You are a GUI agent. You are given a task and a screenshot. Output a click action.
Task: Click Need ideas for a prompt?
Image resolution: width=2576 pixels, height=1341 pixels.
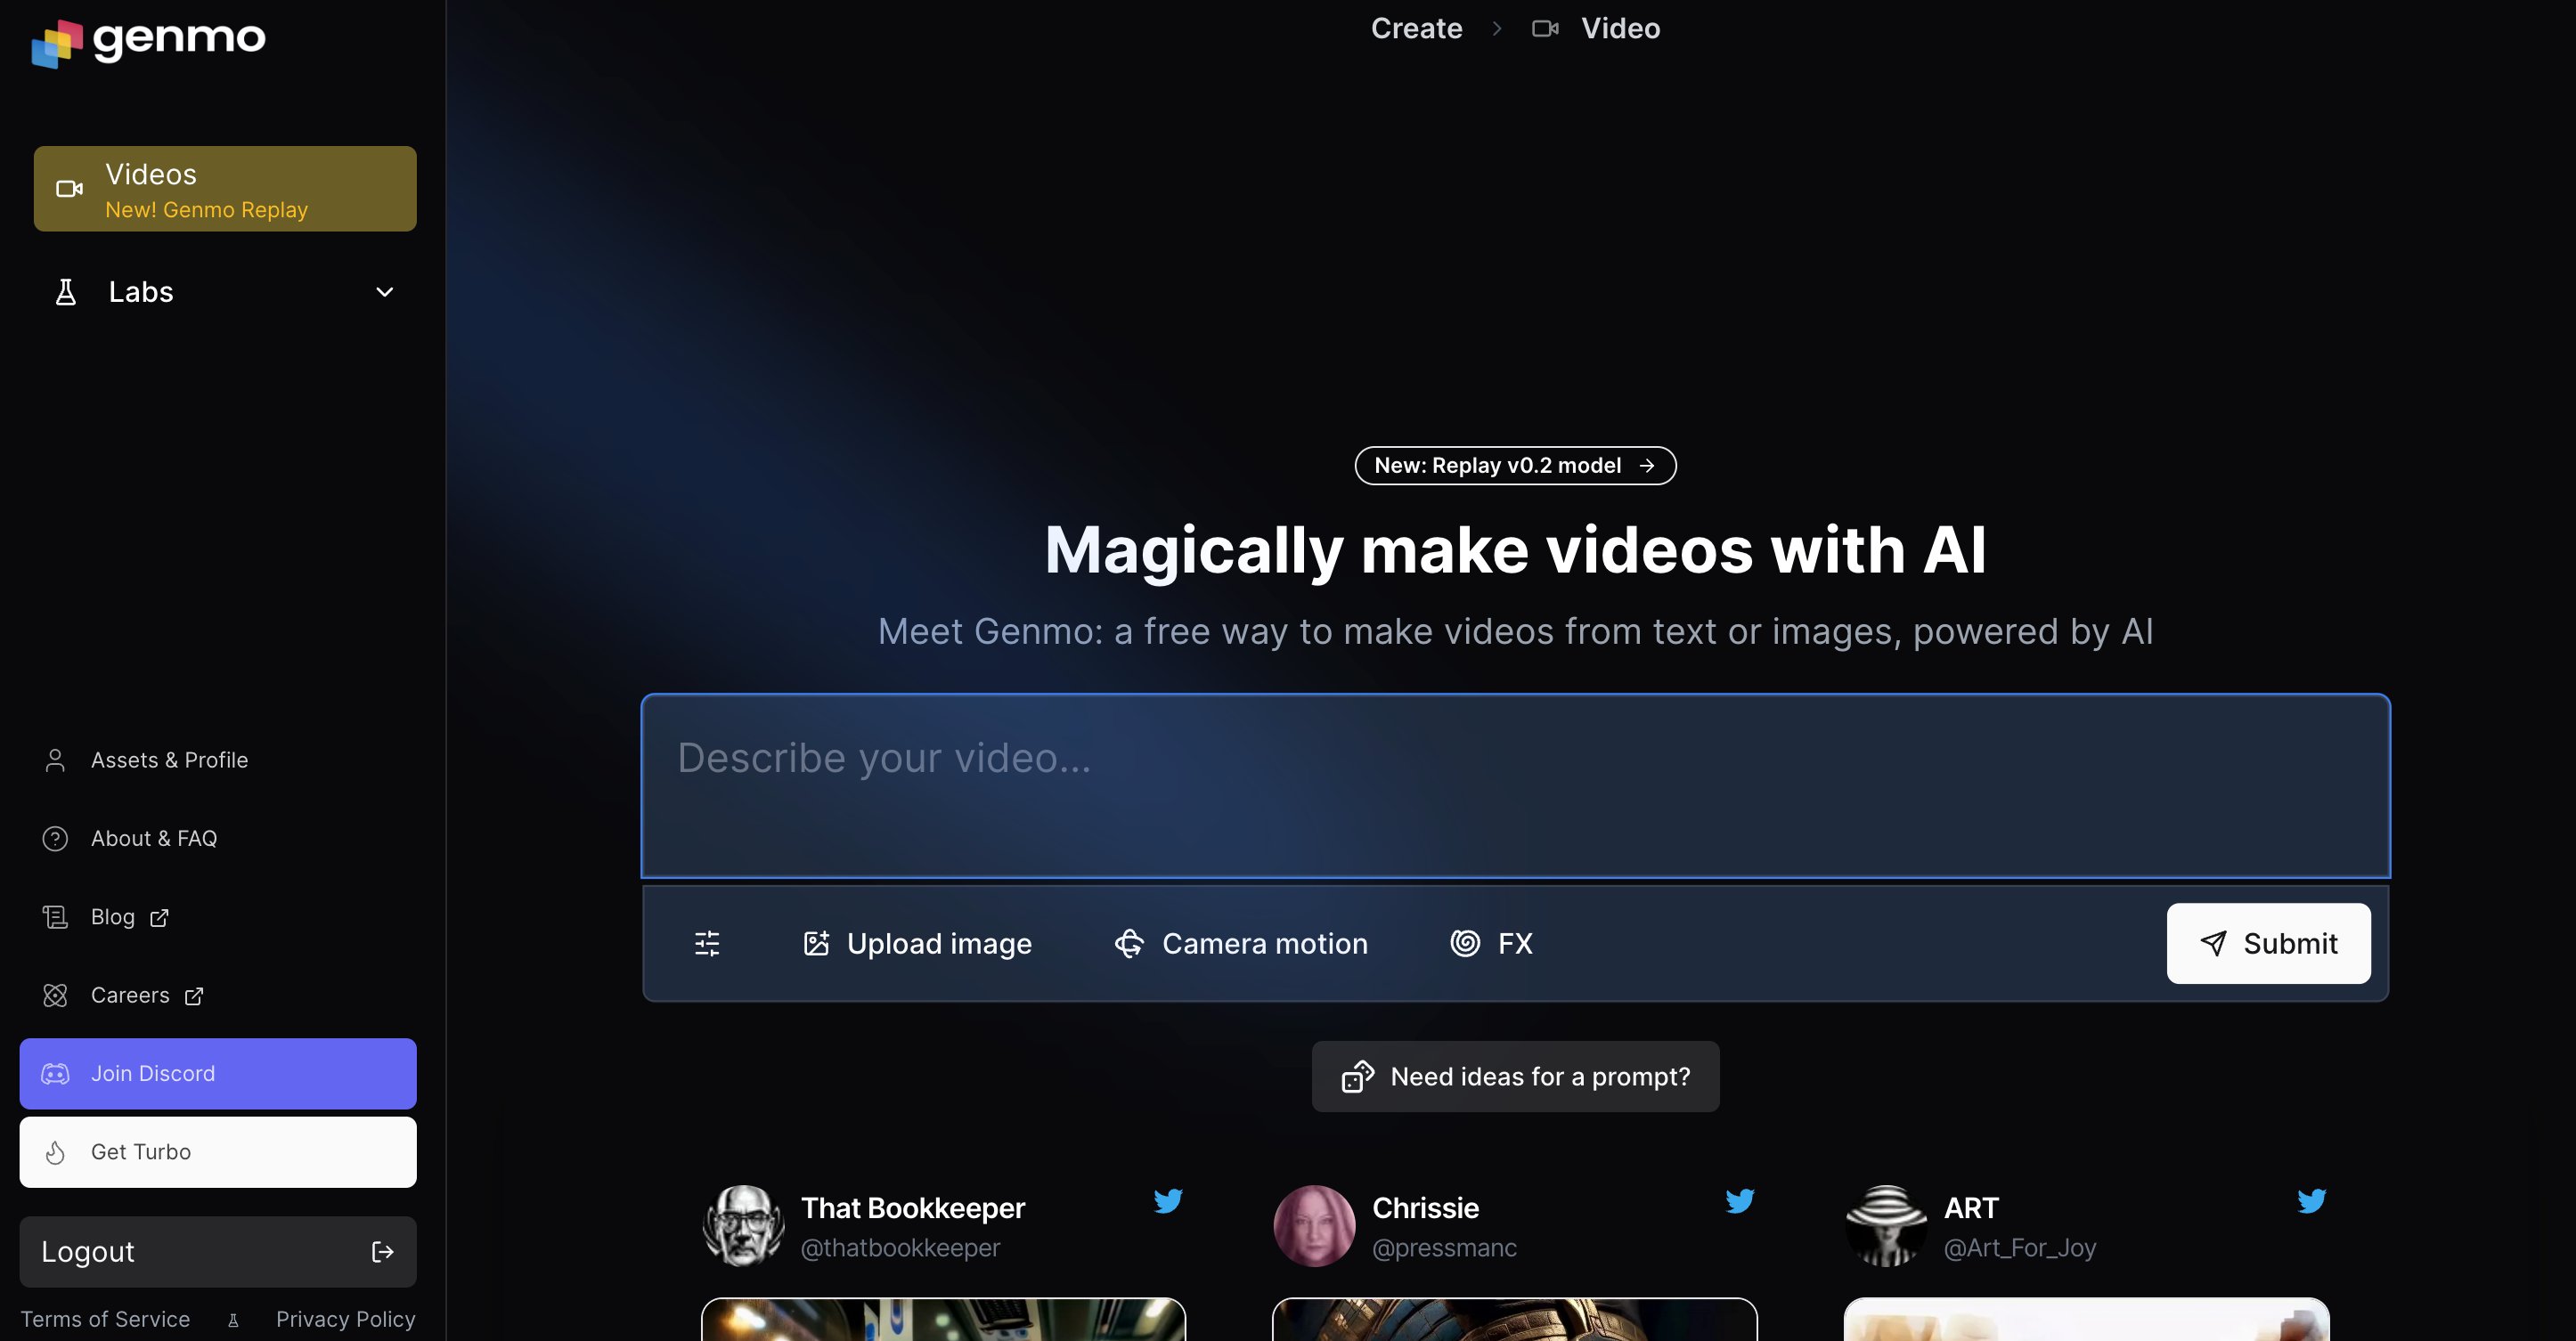[x=1515, y=1076]
